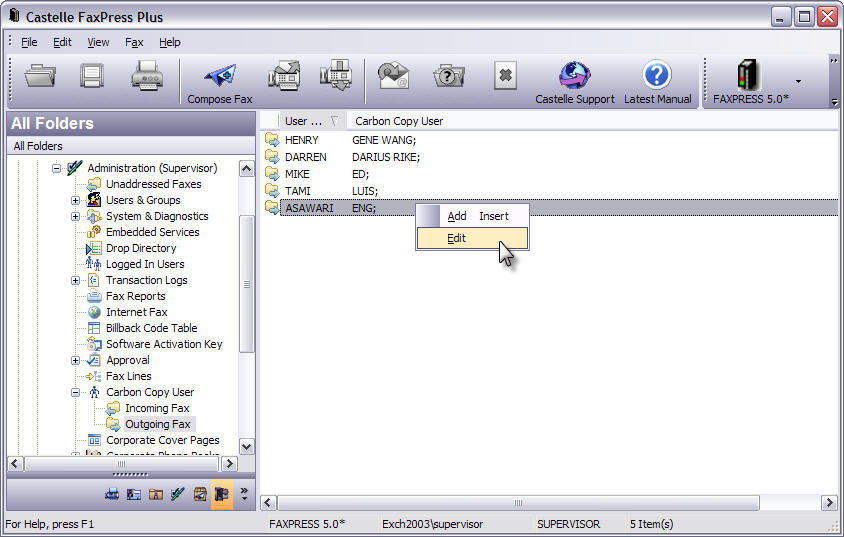Open dropdown arrow next to FAXPRESS server
This screenshot has width=844, height=537.
798,81
